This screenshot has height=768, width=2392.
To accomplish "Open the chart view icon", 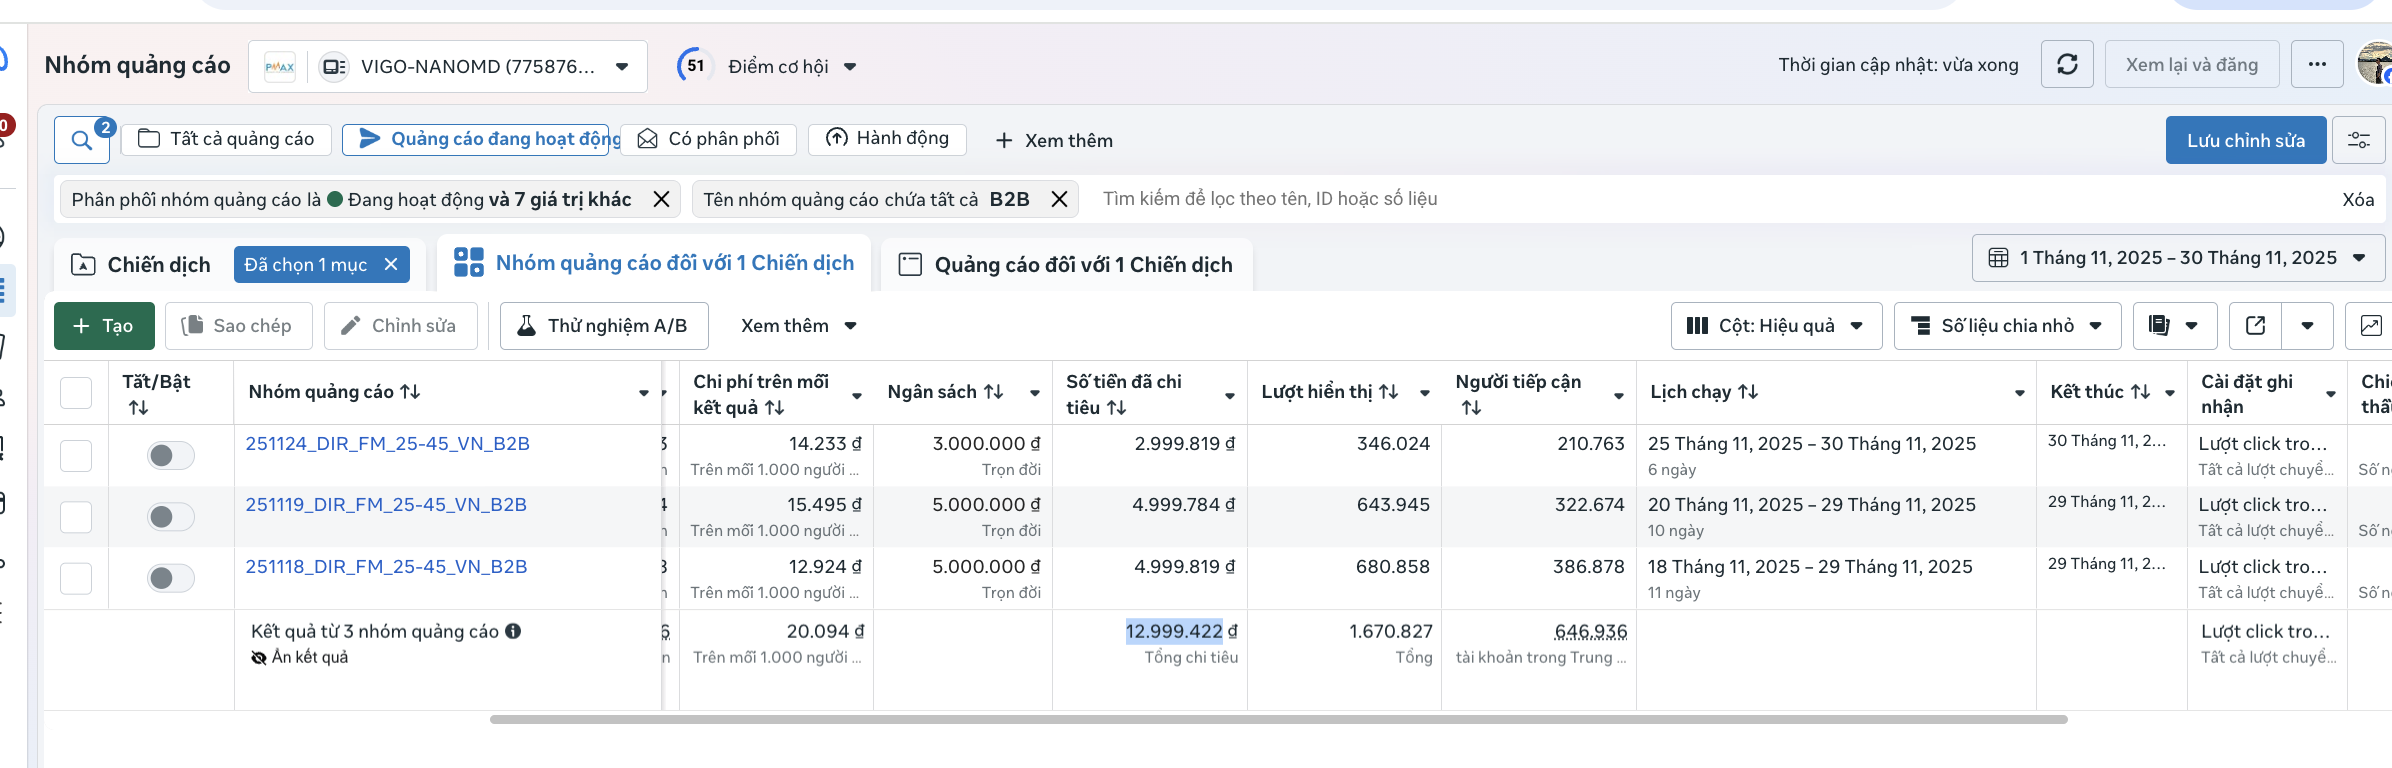I will pyautogui.click(x=2370, y=326).
